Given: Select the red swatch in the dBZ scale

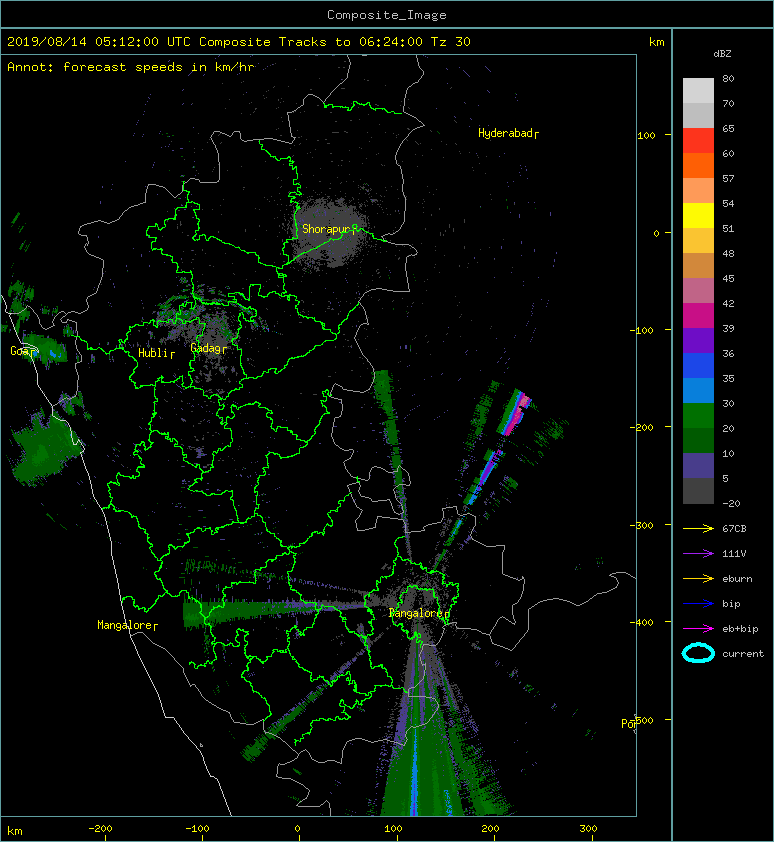Looking at the screenshot, I should tap(698, 141).
